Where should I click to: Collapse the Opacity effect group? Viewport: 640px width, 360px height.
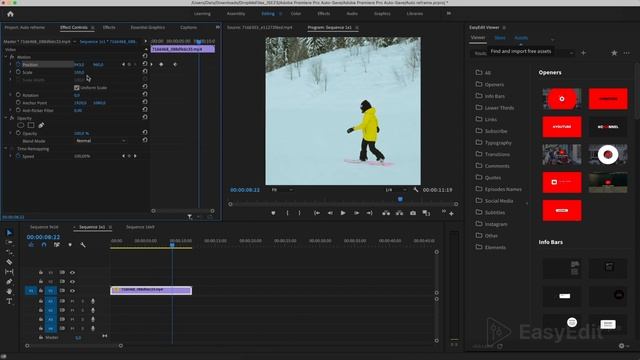coord(6,118)
